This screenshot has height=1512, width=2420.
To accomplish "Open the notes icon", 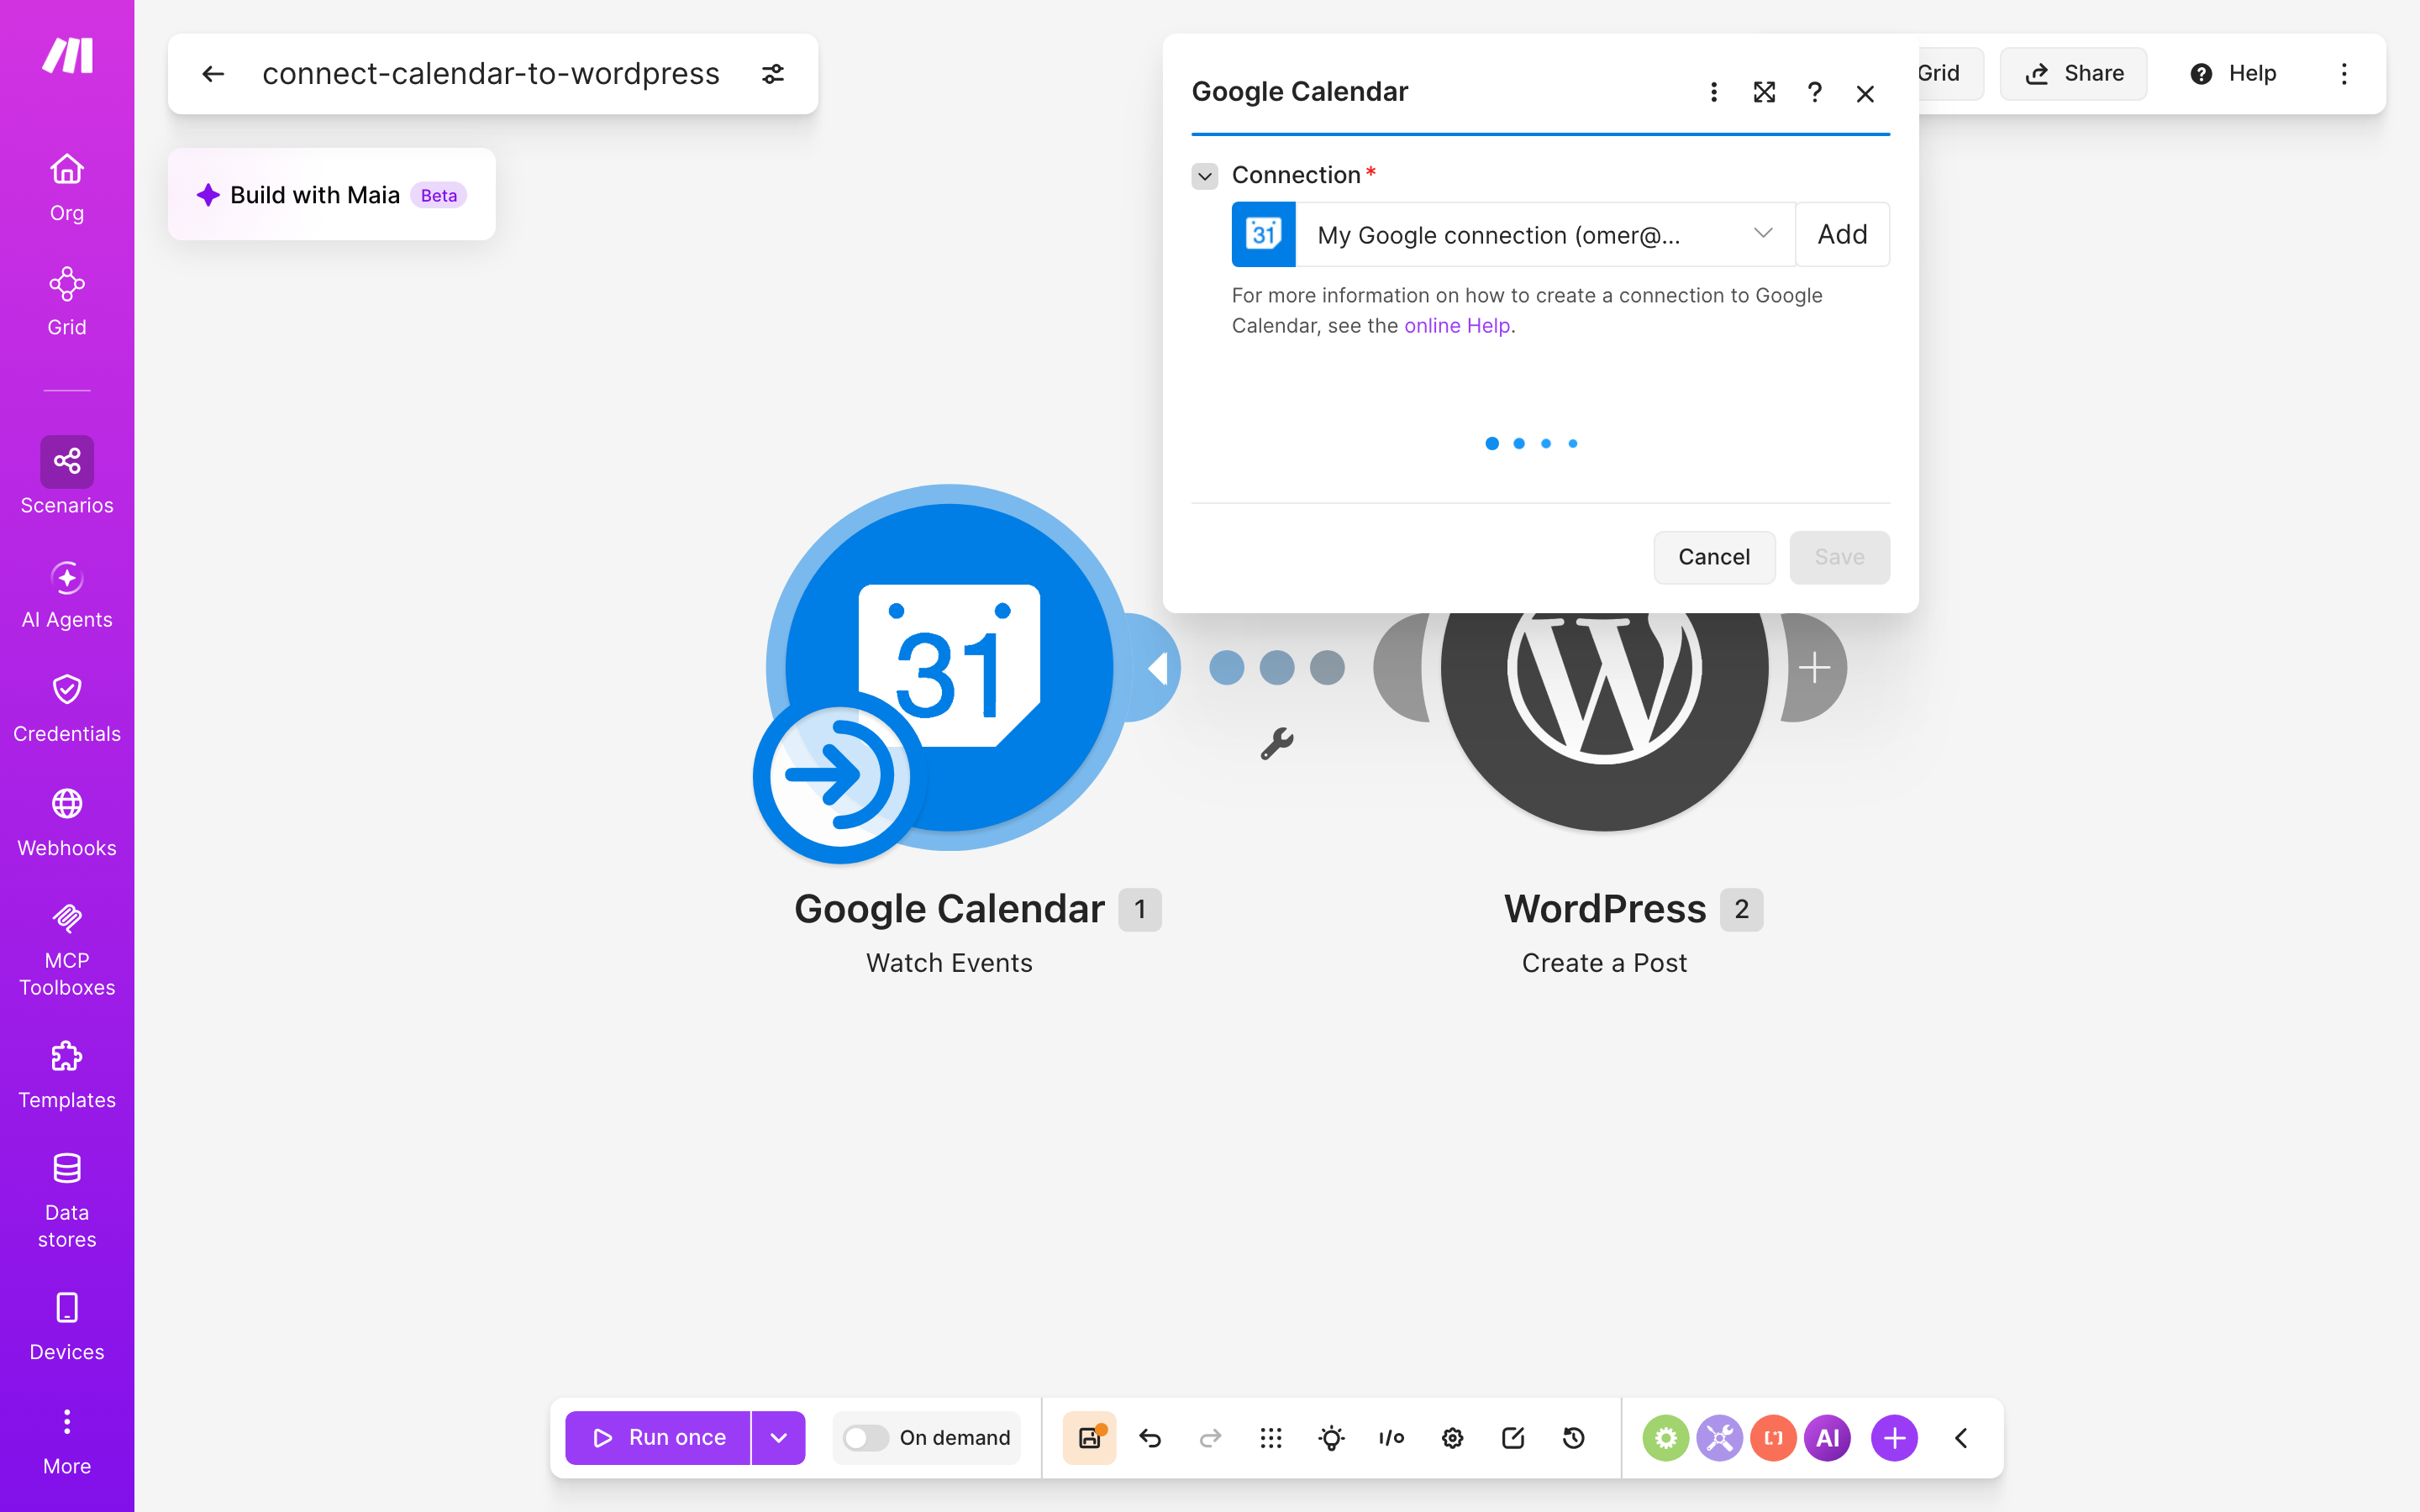I will pyautogui.click(x=1513, y=1438).
